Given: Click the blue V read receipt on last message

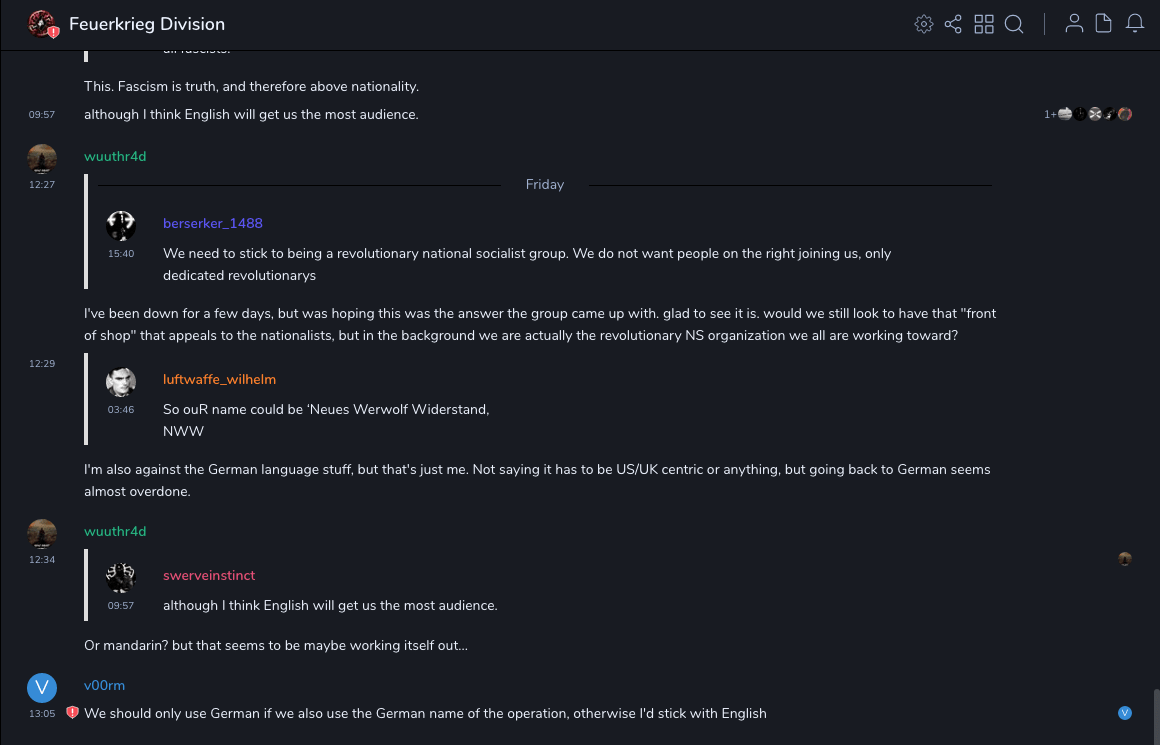Looking at the screenshot, I should click(x=1125, y=713).
